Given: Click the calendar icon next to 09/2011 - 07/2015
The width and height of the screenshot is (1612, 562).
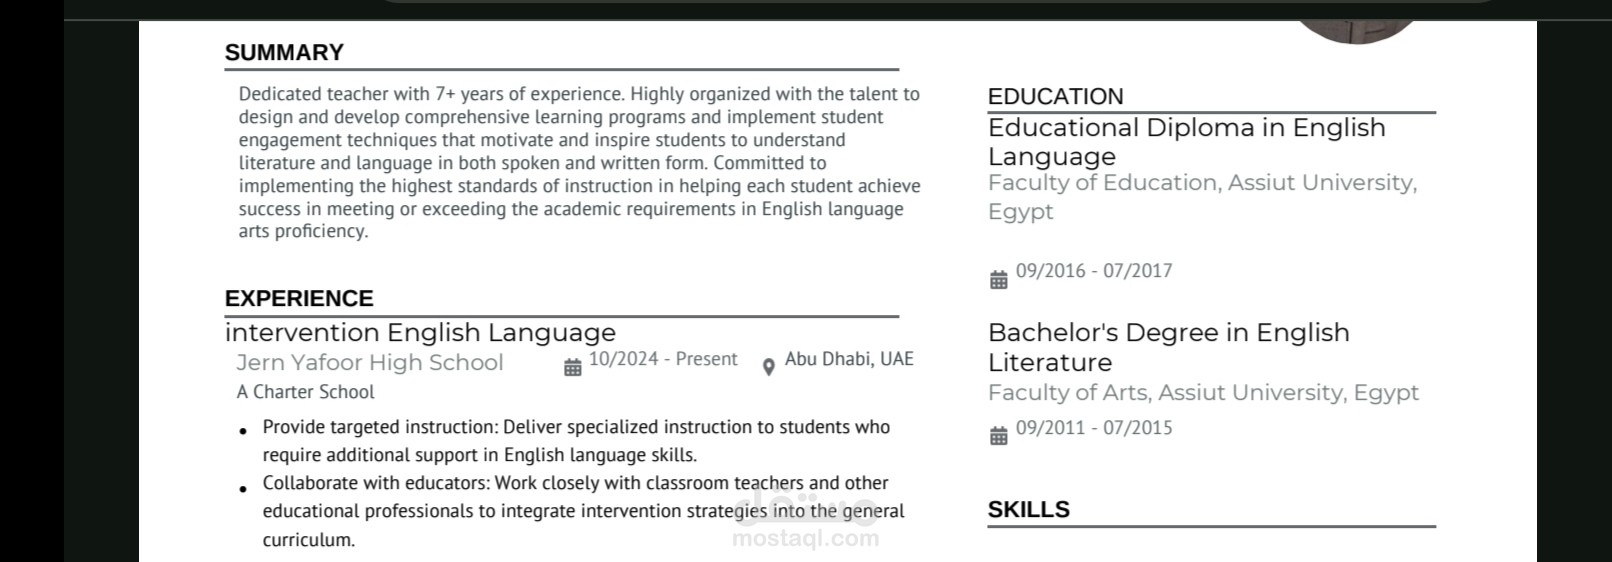Looking at the screenshot, I should 998,436.
